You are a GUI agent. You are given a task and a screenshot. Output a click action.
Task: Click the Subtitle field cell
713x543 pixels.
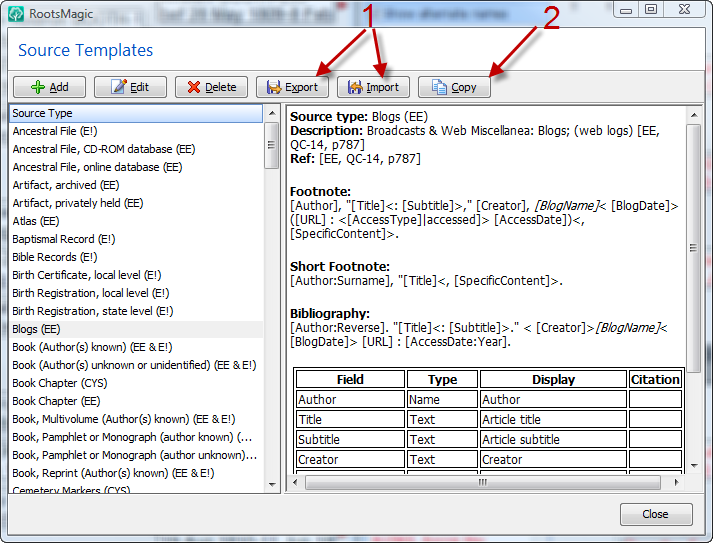click(350, 439)
